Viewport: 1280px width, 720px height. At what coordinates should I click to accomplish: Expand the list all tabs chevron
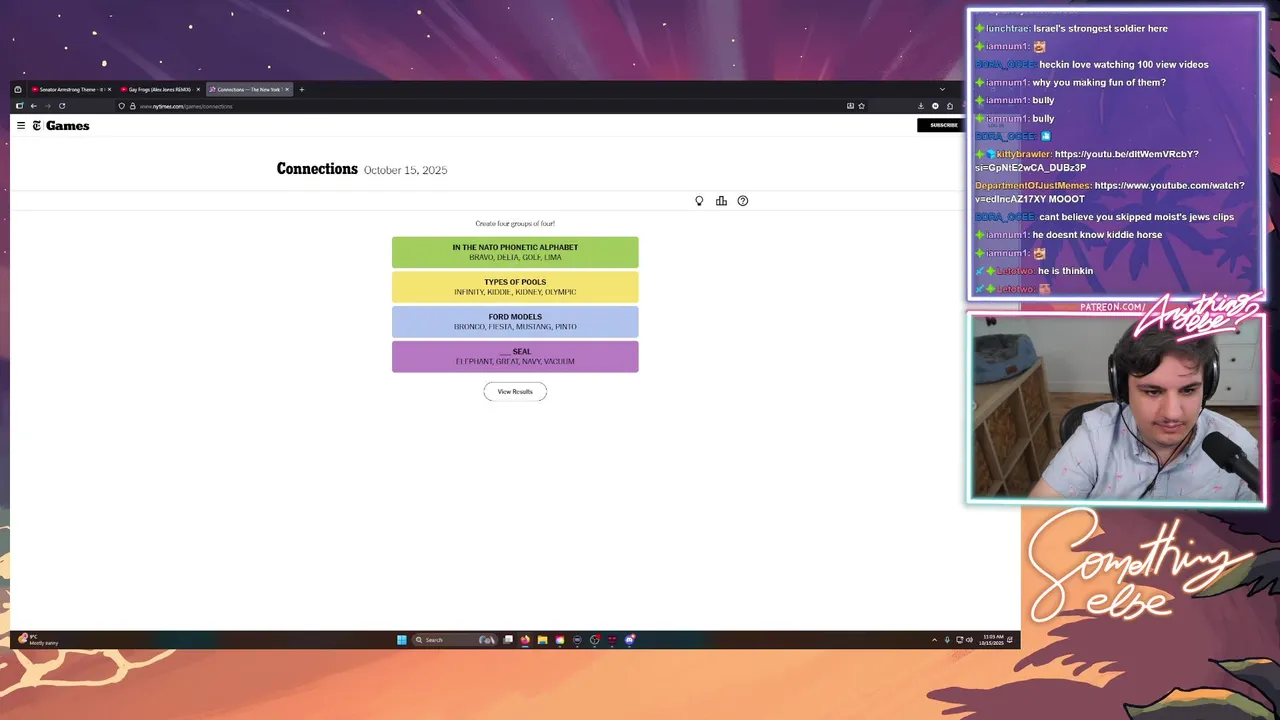(942, 89)
